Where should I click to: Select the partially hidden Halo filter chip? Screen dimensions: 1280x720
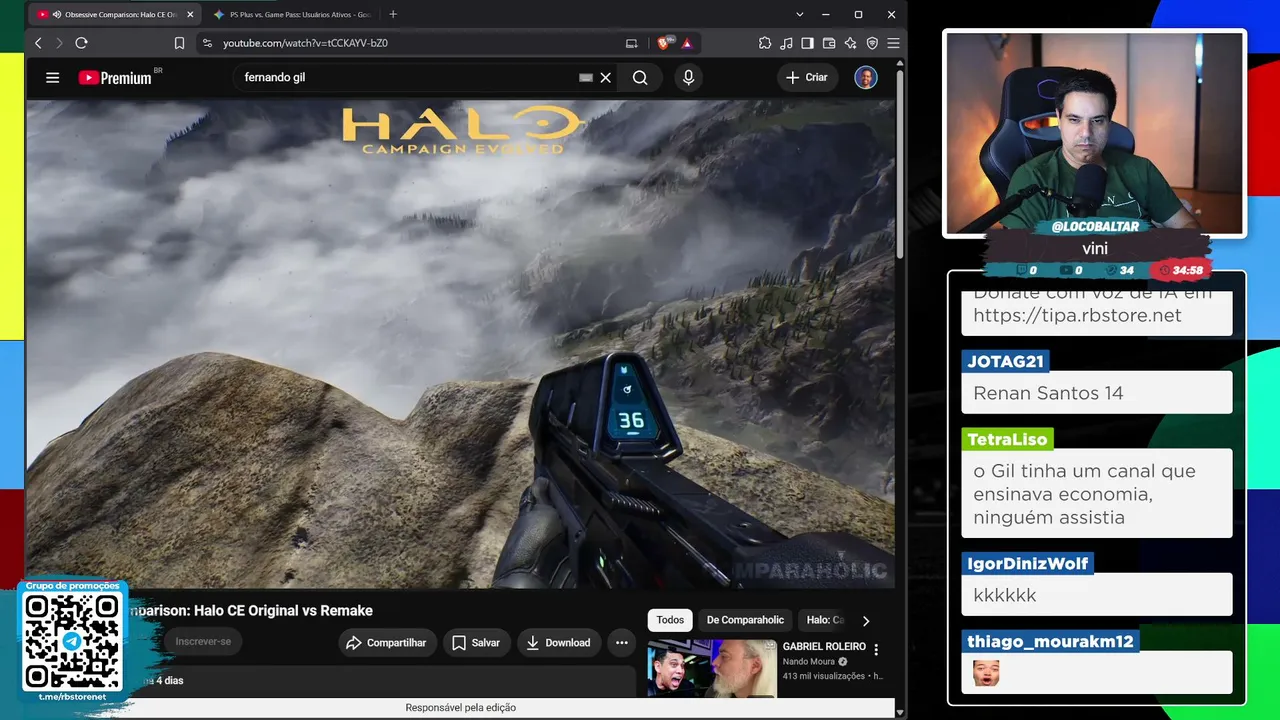coord(824,620)
